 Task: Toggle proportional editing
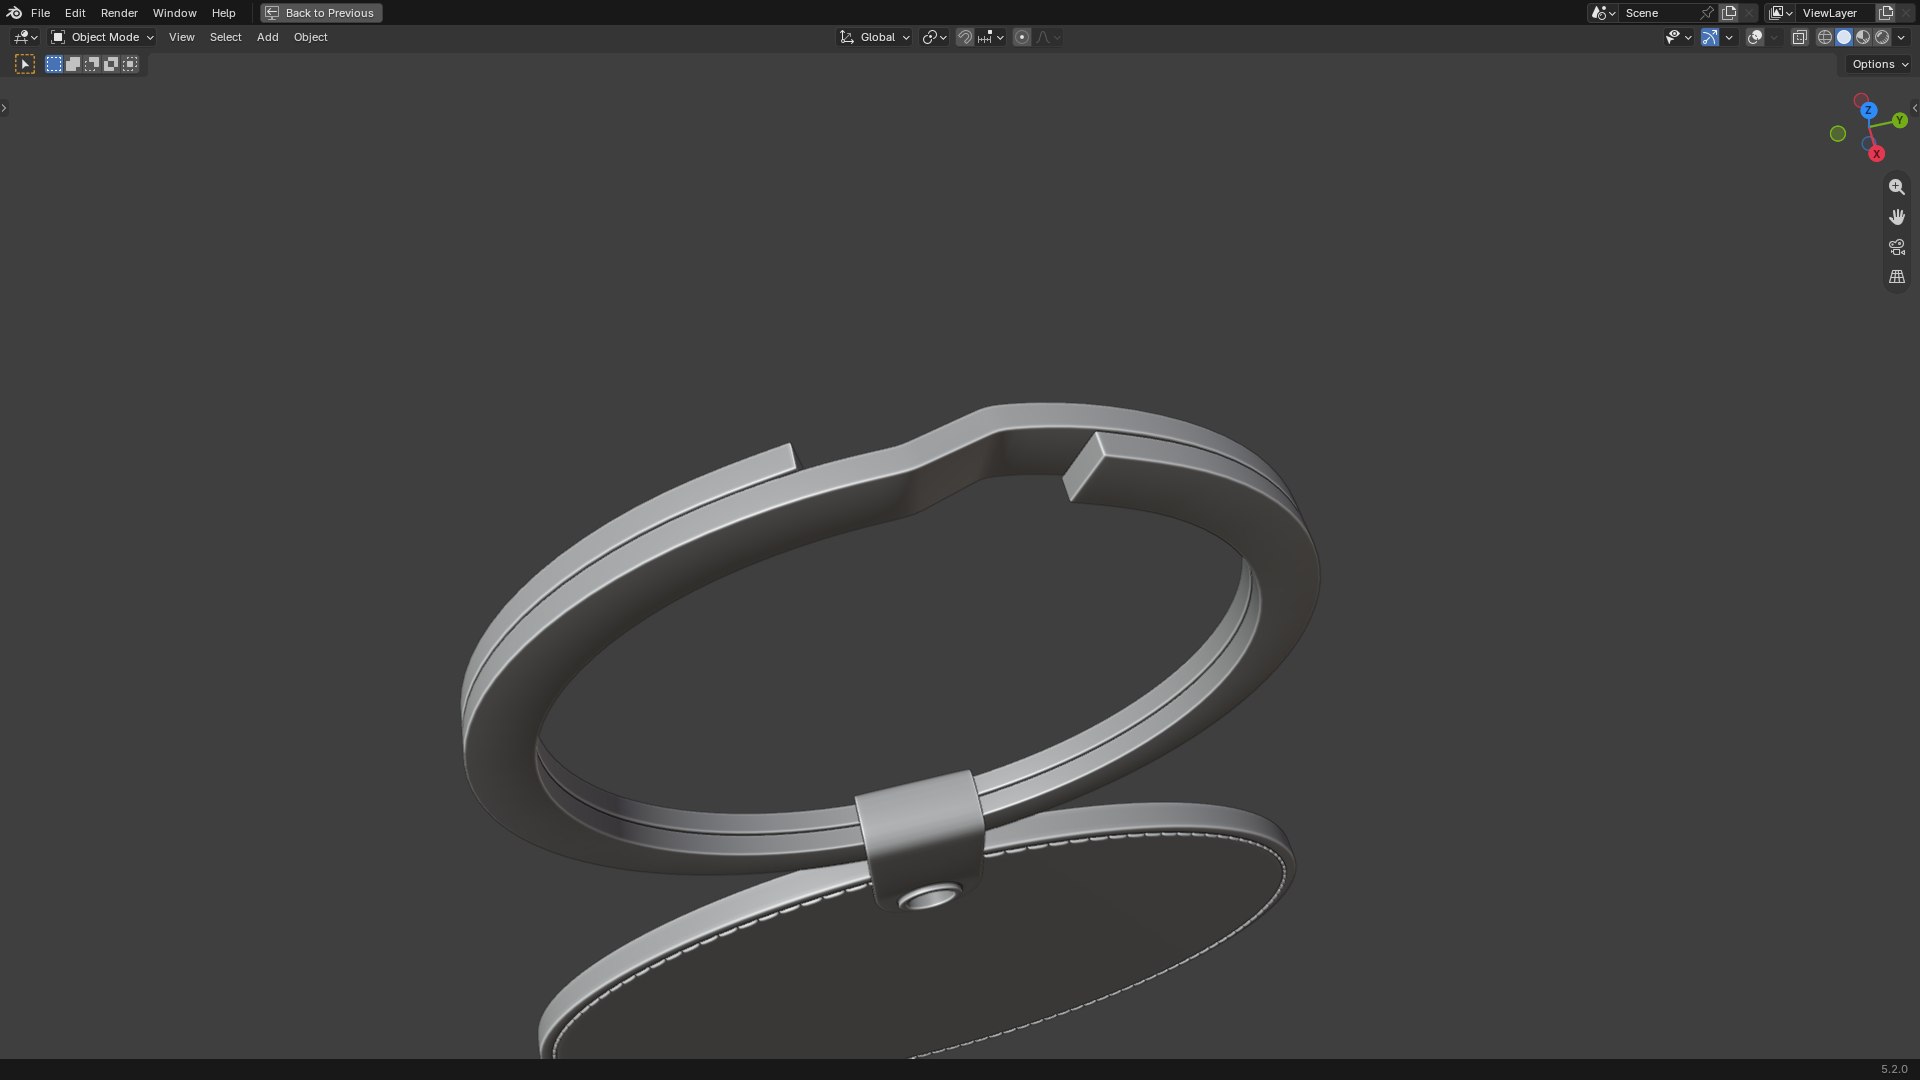1022,37
